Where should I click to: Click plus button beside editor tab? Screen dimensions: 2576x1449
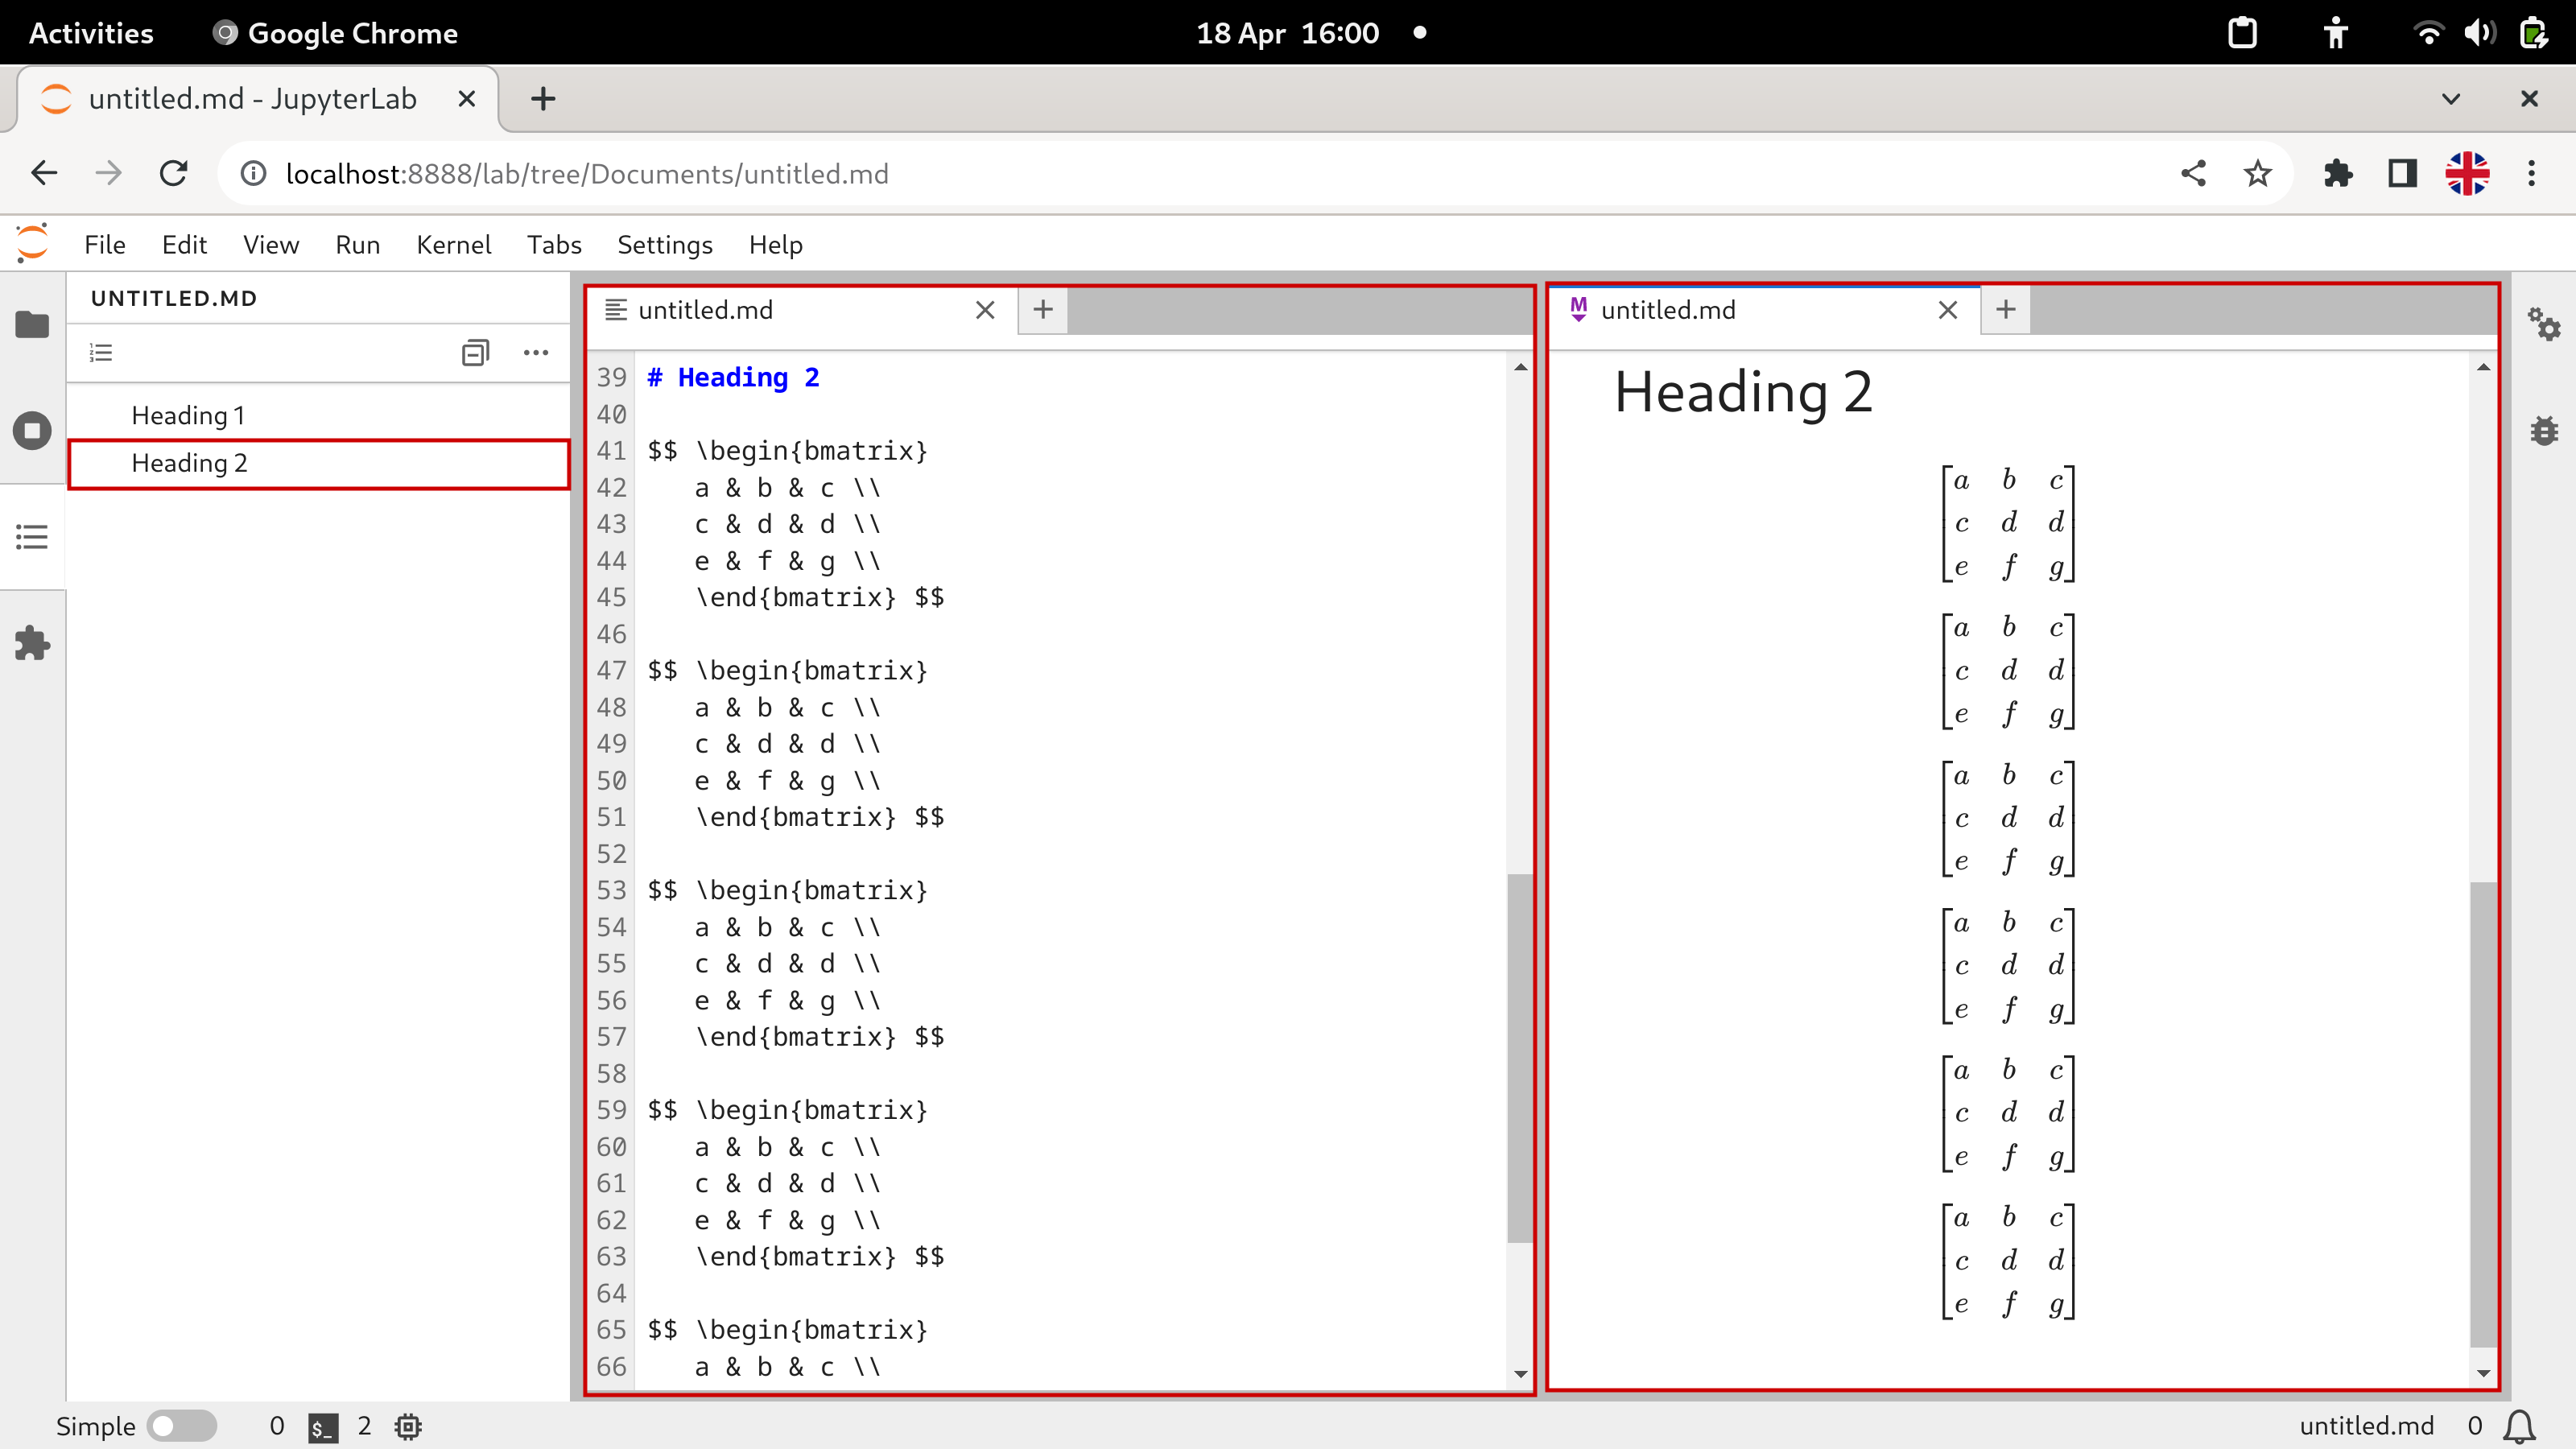1043,310
